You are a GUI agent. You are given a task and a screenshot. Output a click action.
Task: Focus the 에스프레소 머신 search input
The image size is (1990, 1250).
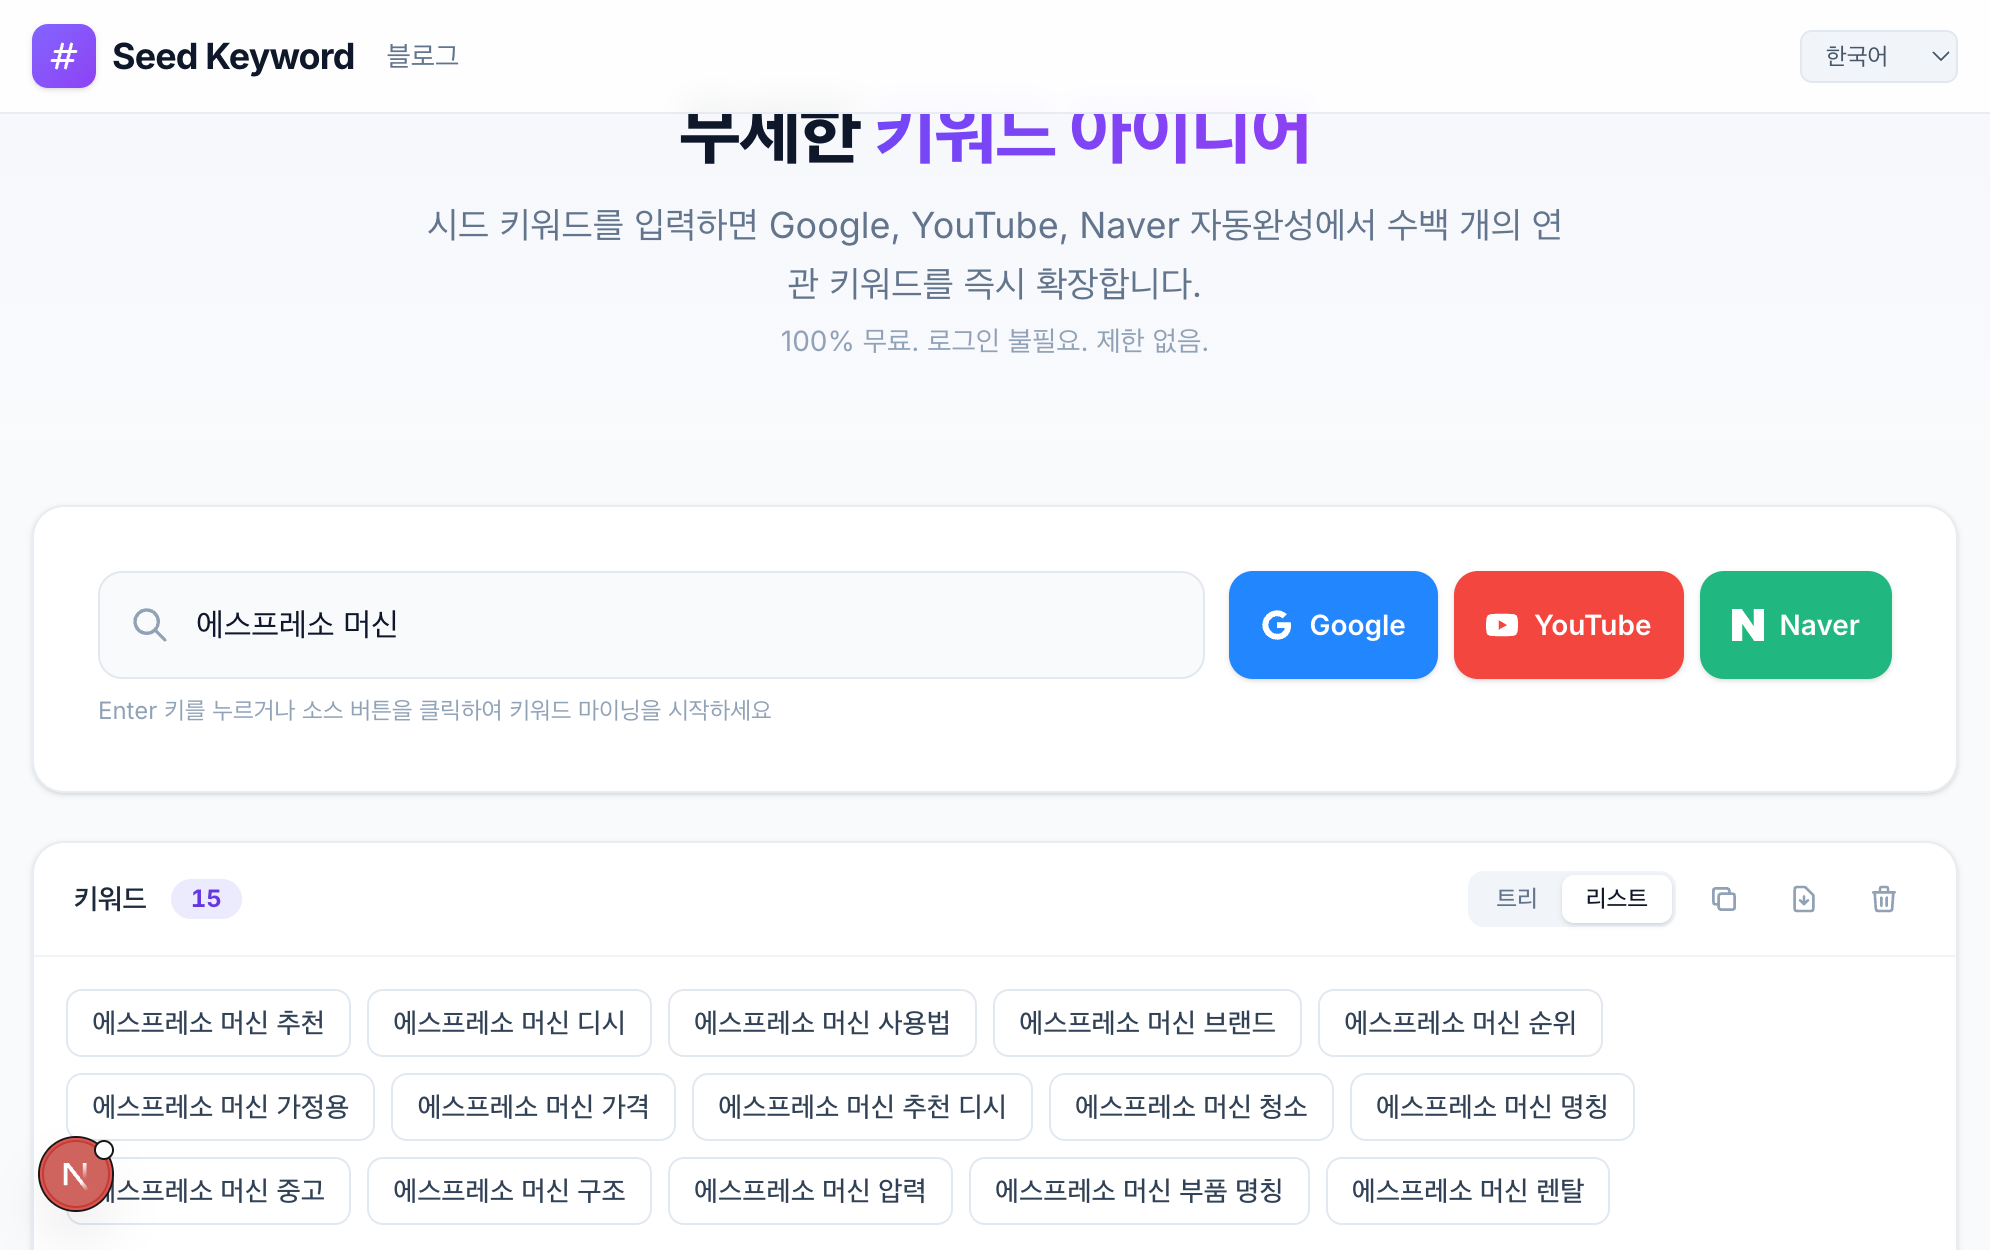pyautogui.click(x=651, y=625)
